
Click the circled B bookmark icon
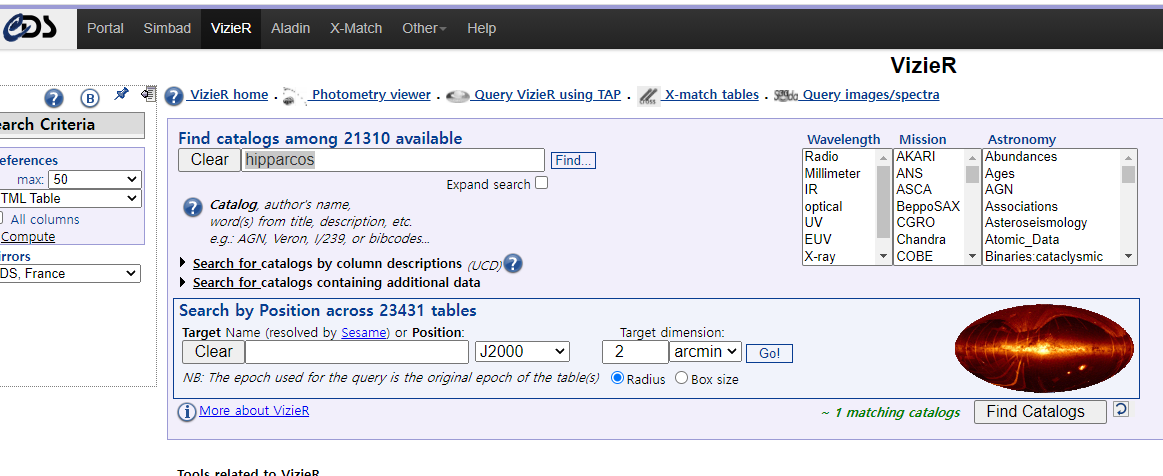click(x=90, y=99)
